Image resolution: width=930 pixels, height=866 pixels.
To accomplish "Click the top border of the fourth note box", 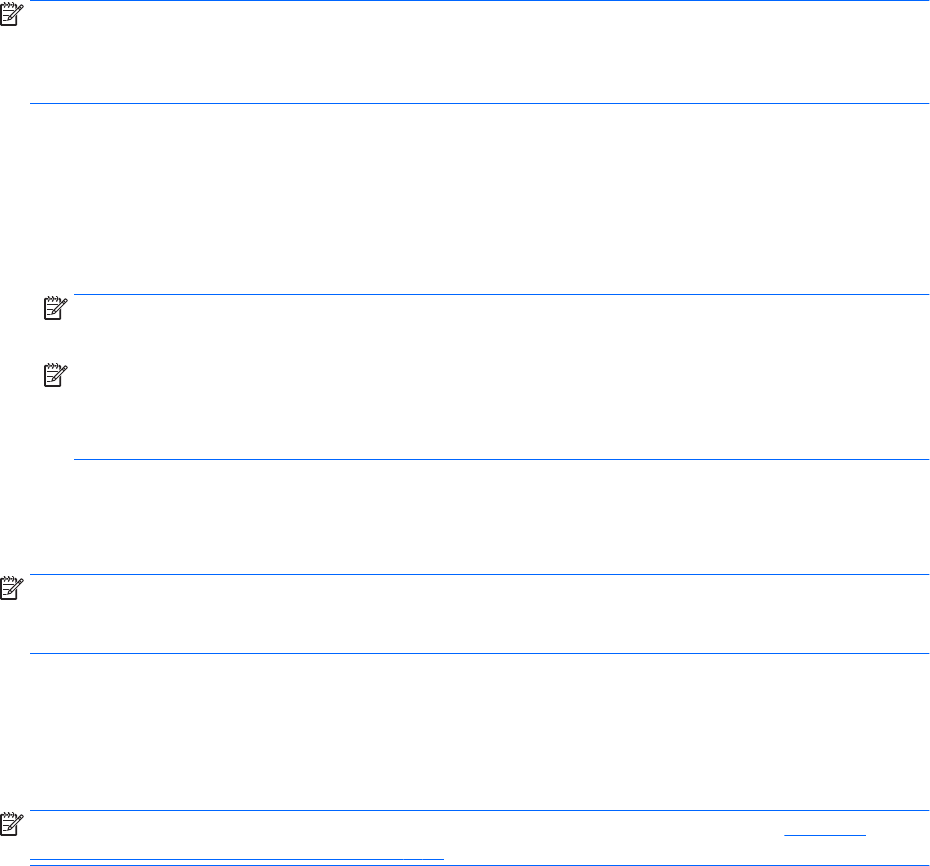I will 480,575.
